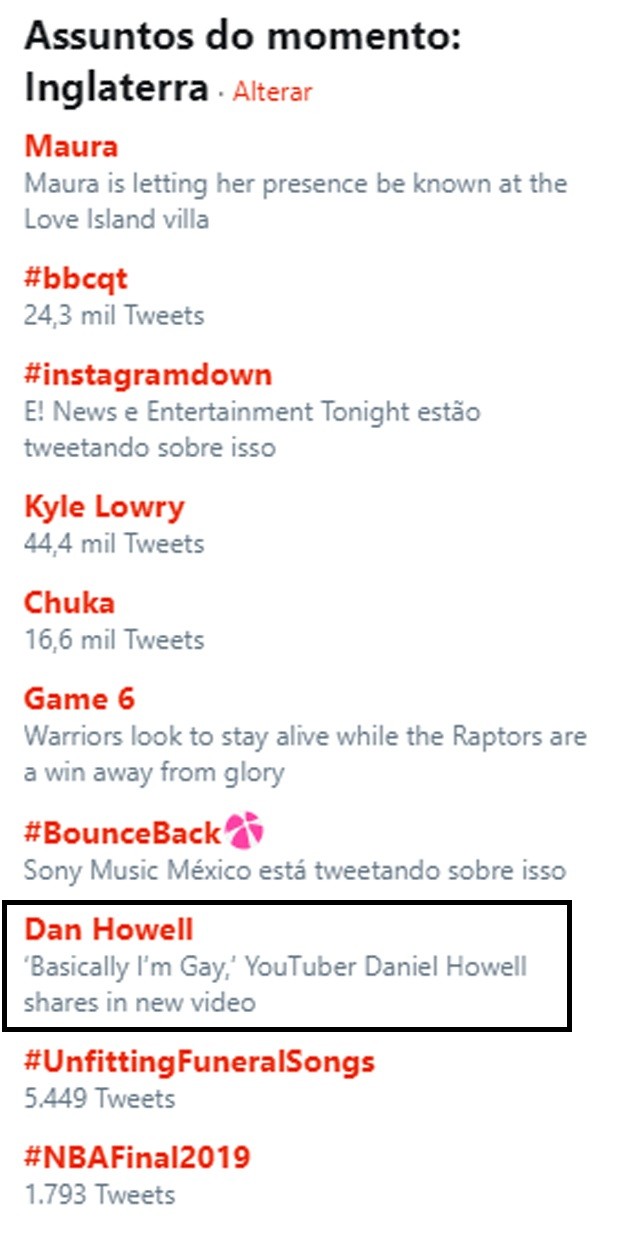Click the Sony Music México tweeting note
The image size is (620, 1233).
tap(295, 870)
